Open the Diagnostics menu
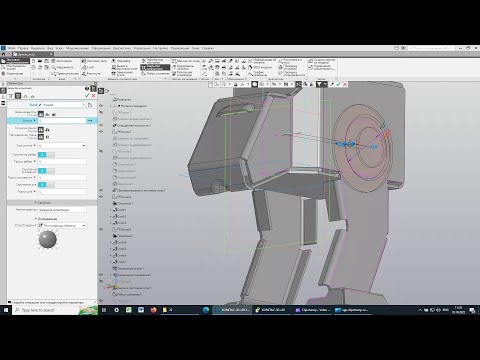 click(122, 48)
